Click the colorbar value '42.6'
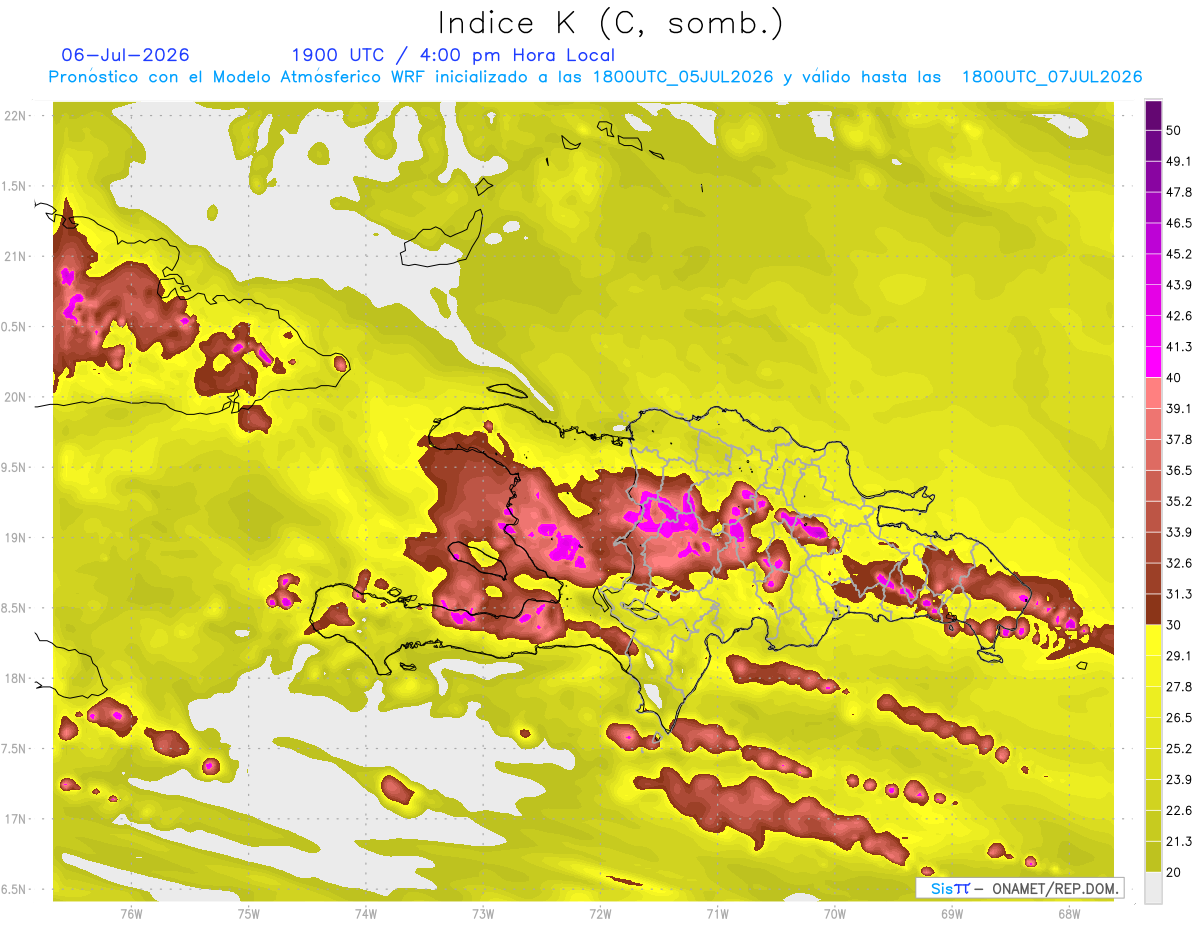 click(1179, 316)
